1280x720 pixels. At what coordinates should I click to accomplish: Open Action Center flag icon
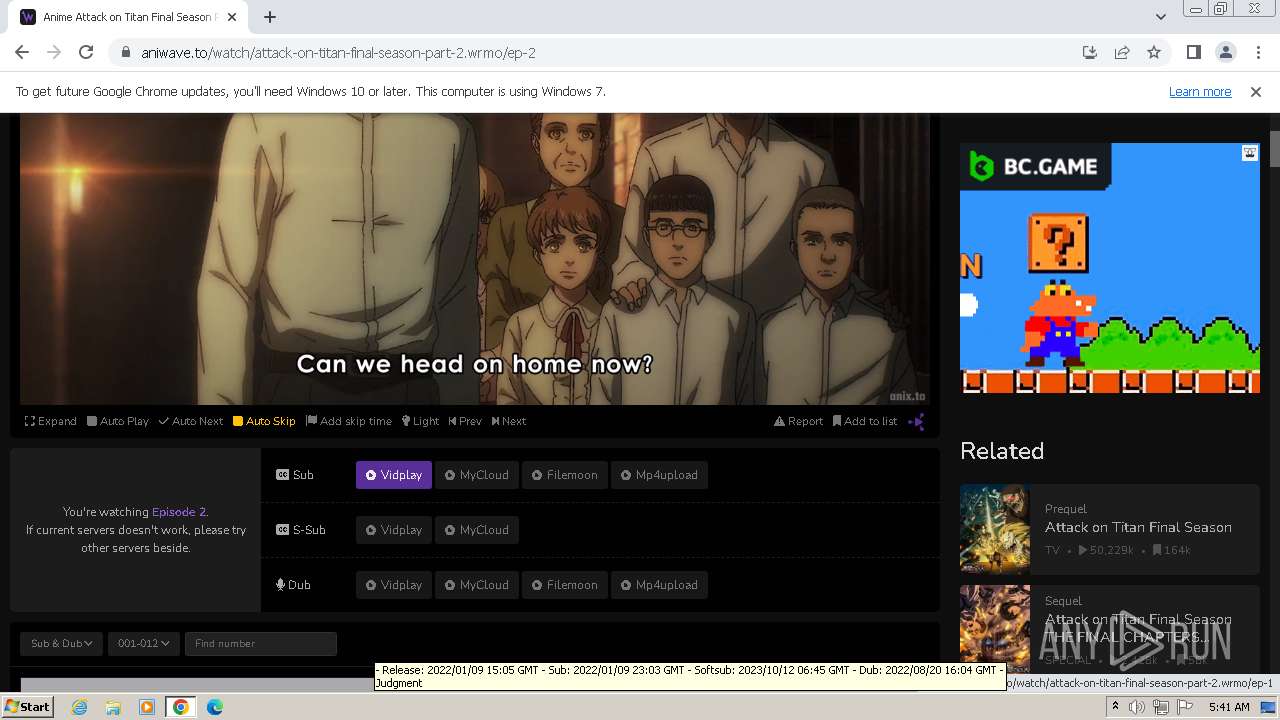pyautogui.click(x=1183, y=707)
